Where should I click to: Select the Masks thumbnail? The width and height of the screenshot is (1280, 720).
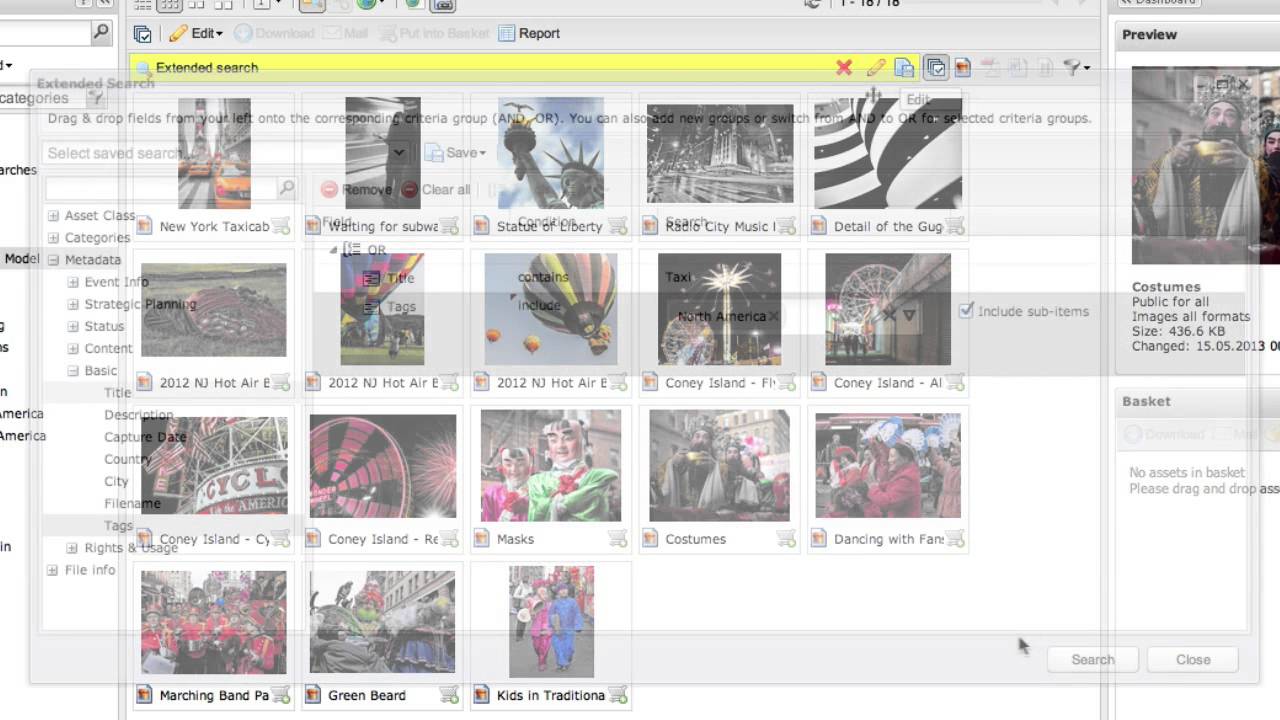(550, 465)
